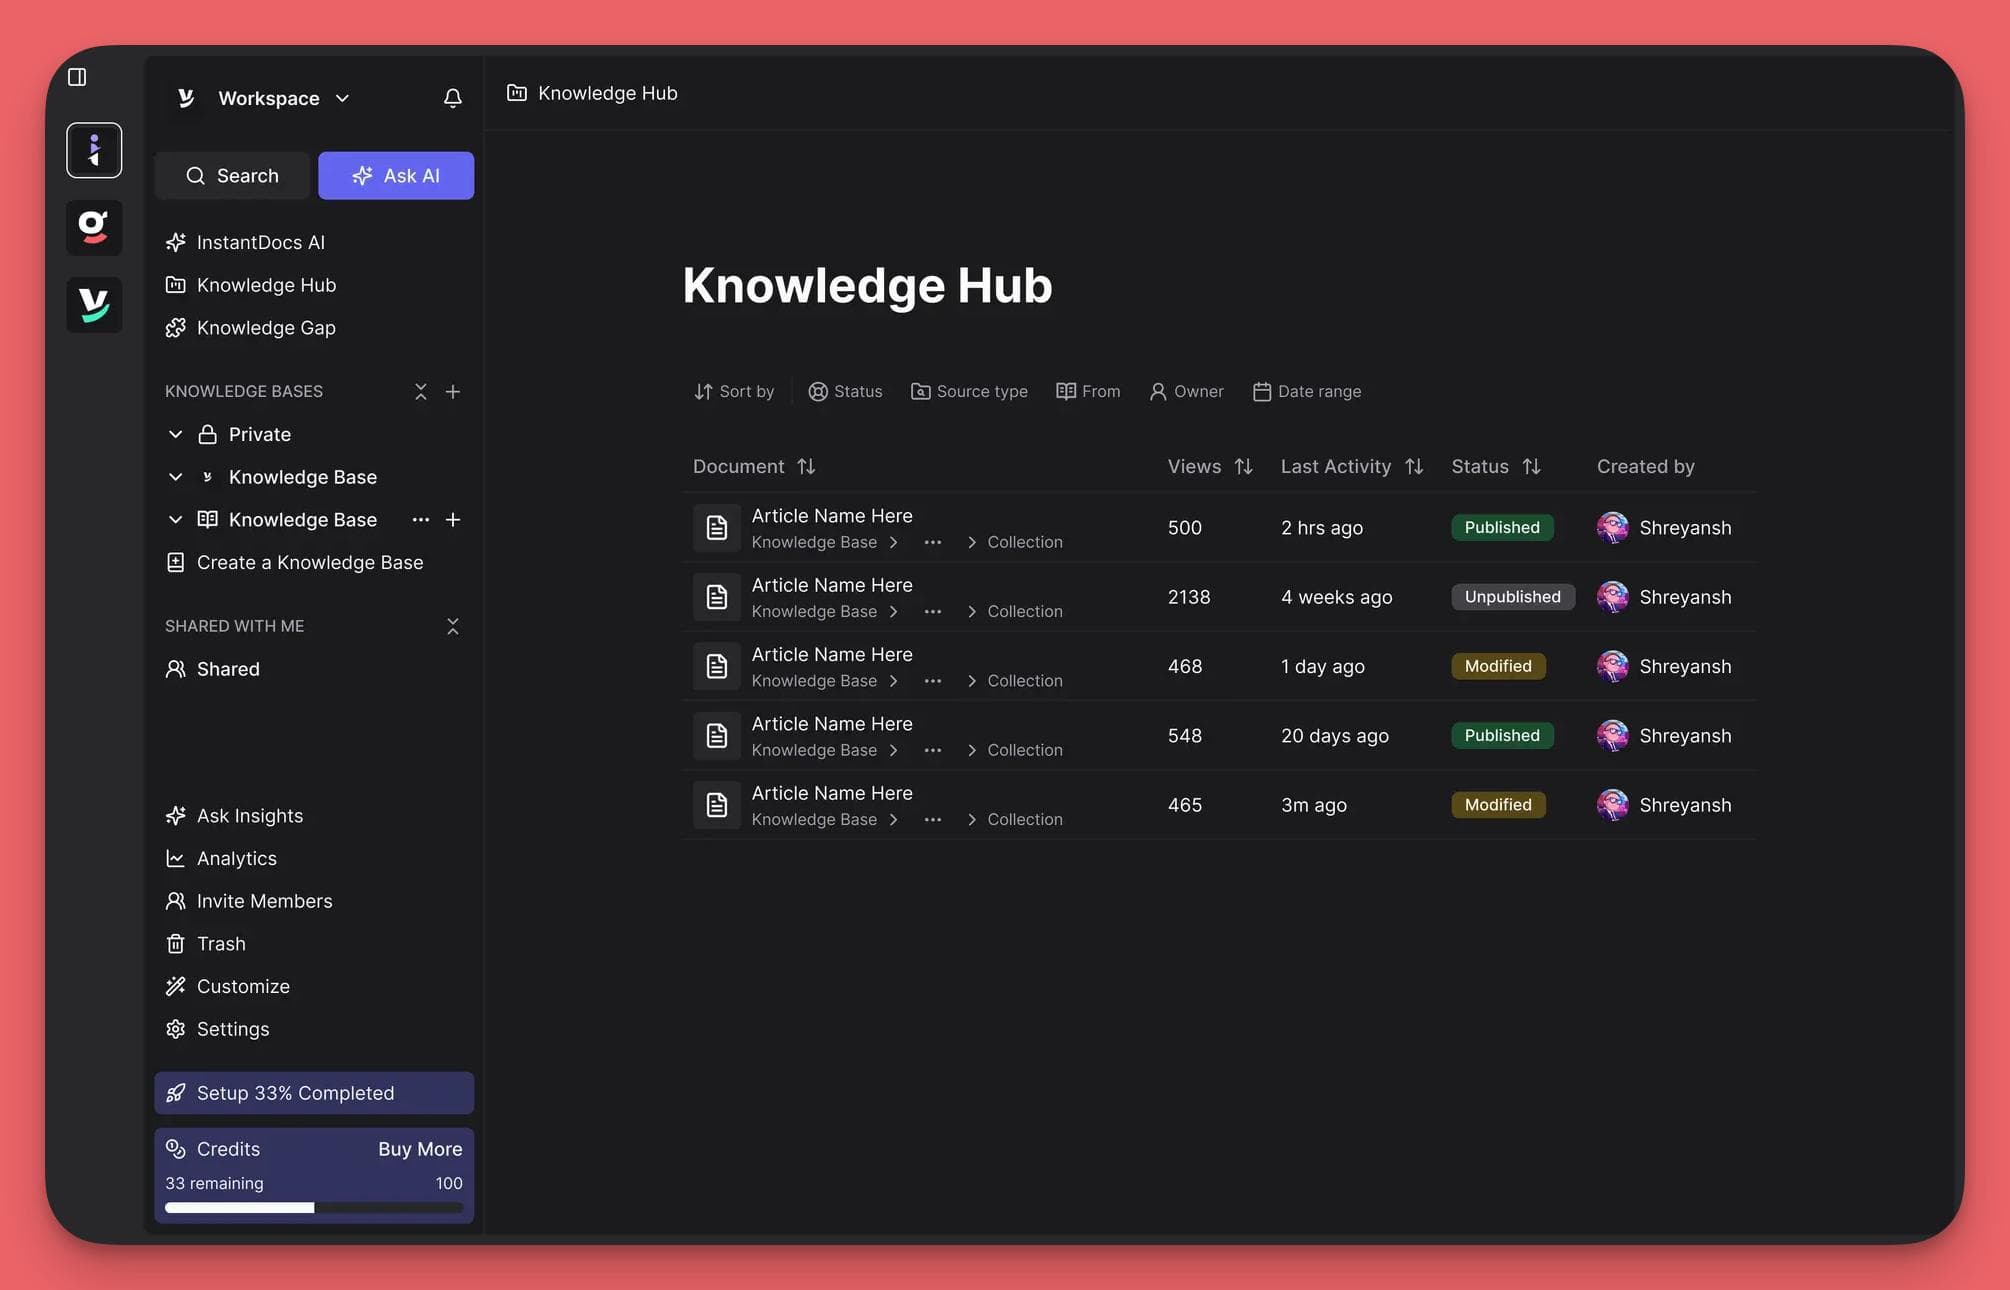Add a new Knowledge Base with the plus icon
Screen dimensions: 2010x1290
point(453,391)
